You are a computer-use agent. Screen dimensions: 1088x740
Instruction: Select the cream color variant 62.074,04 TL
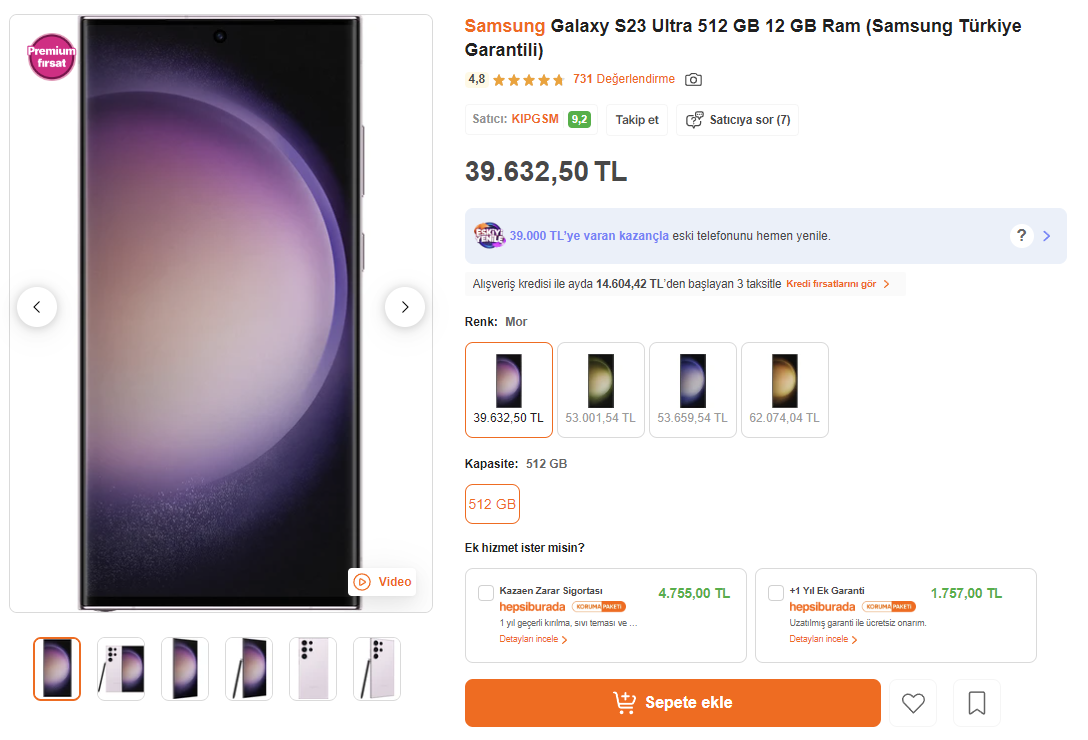(785, 390)
